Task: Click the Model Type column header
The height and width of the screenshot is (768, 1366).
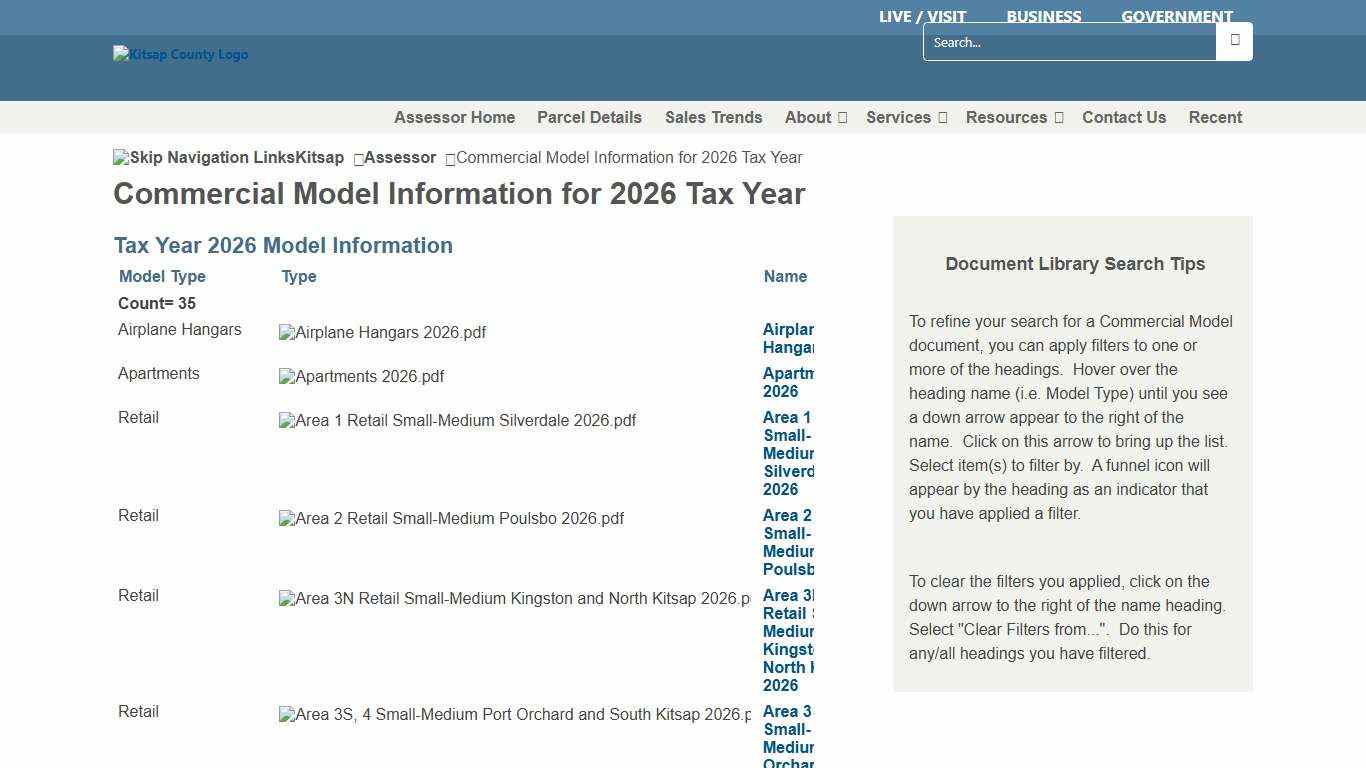Action: coord(162,276)
